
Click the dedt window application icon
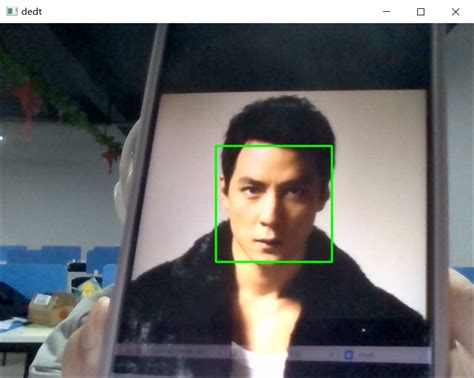(12, 11)
